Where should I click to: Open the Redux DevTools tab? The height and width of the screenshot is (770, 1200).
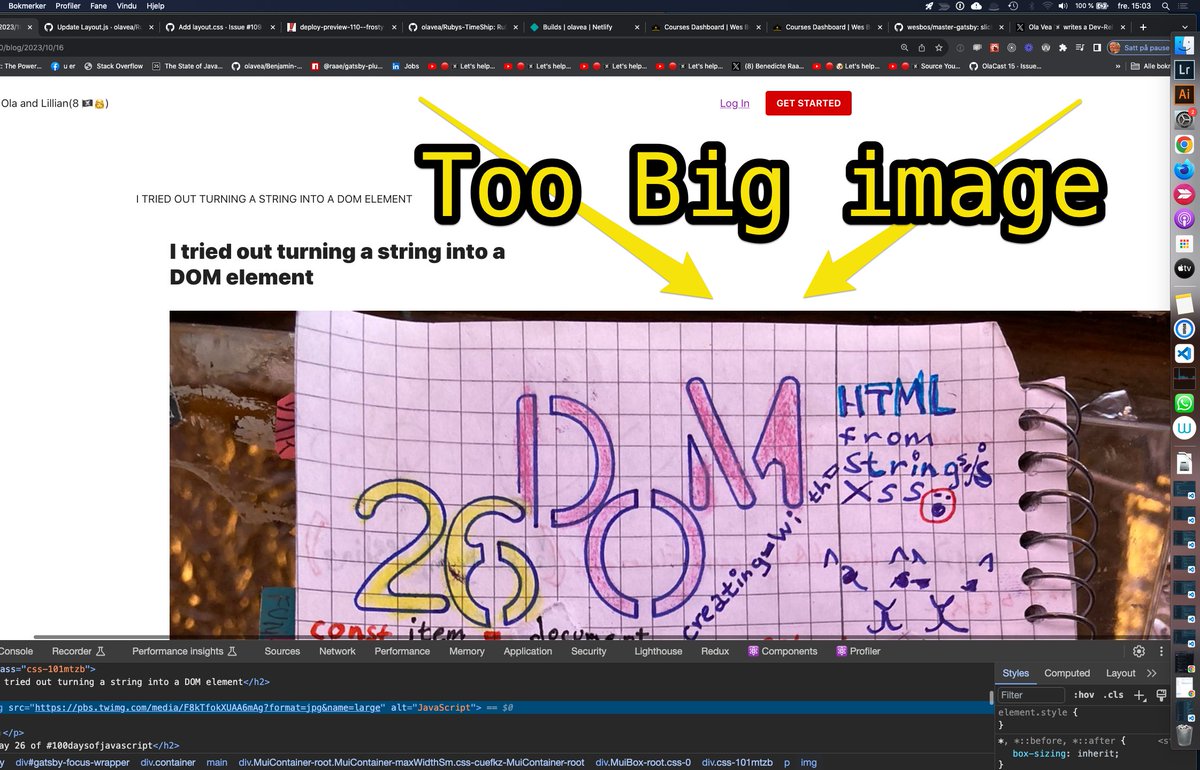[x=715, y=651]
